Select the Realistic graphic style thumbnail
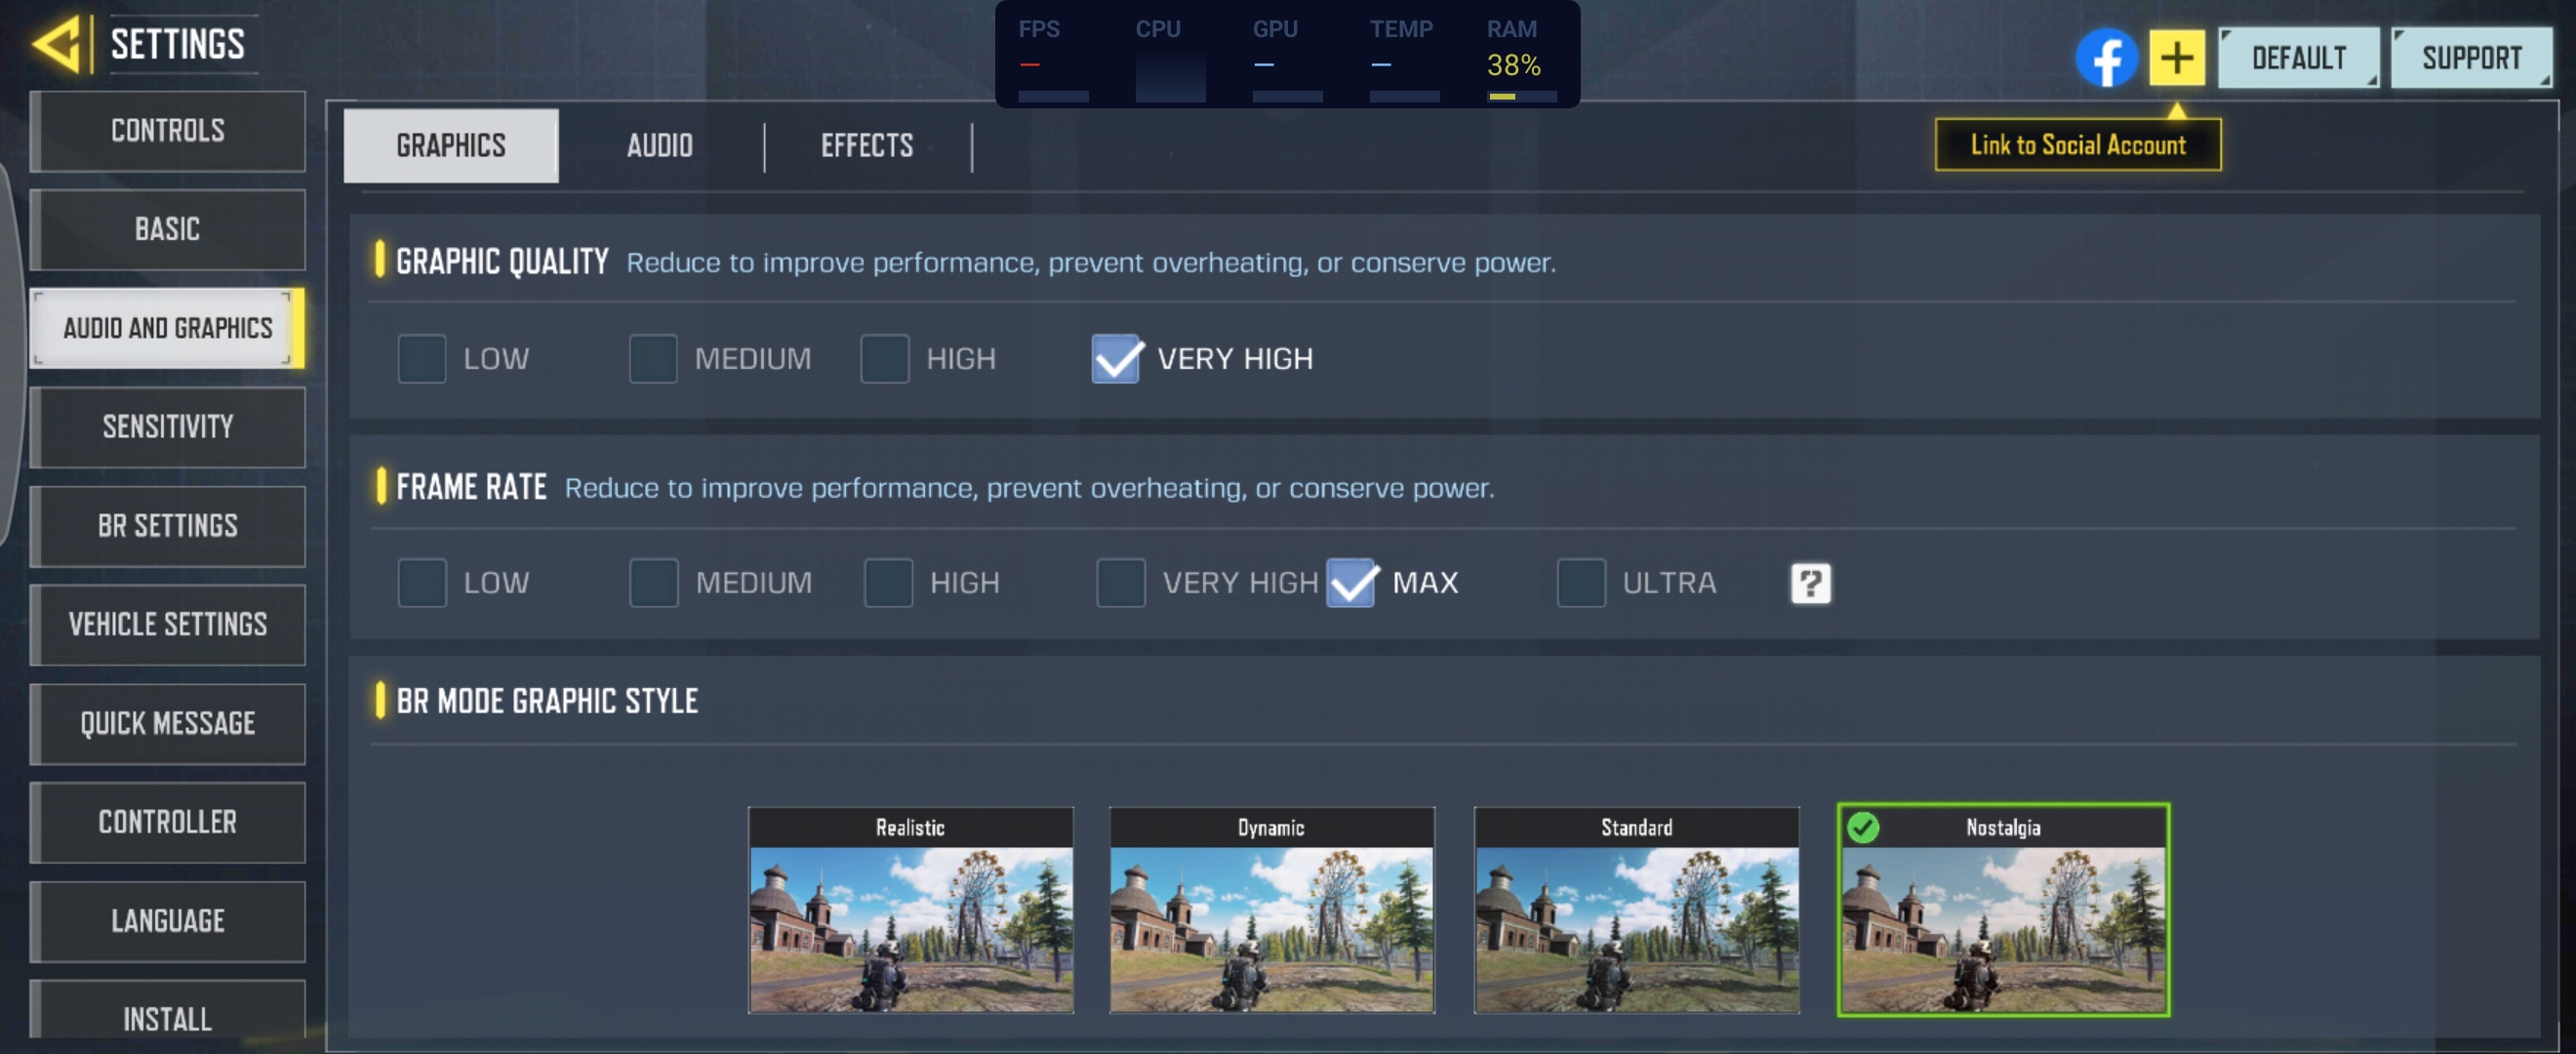The width and height of the screenshot is (2576, 1054). coord(910,910)
